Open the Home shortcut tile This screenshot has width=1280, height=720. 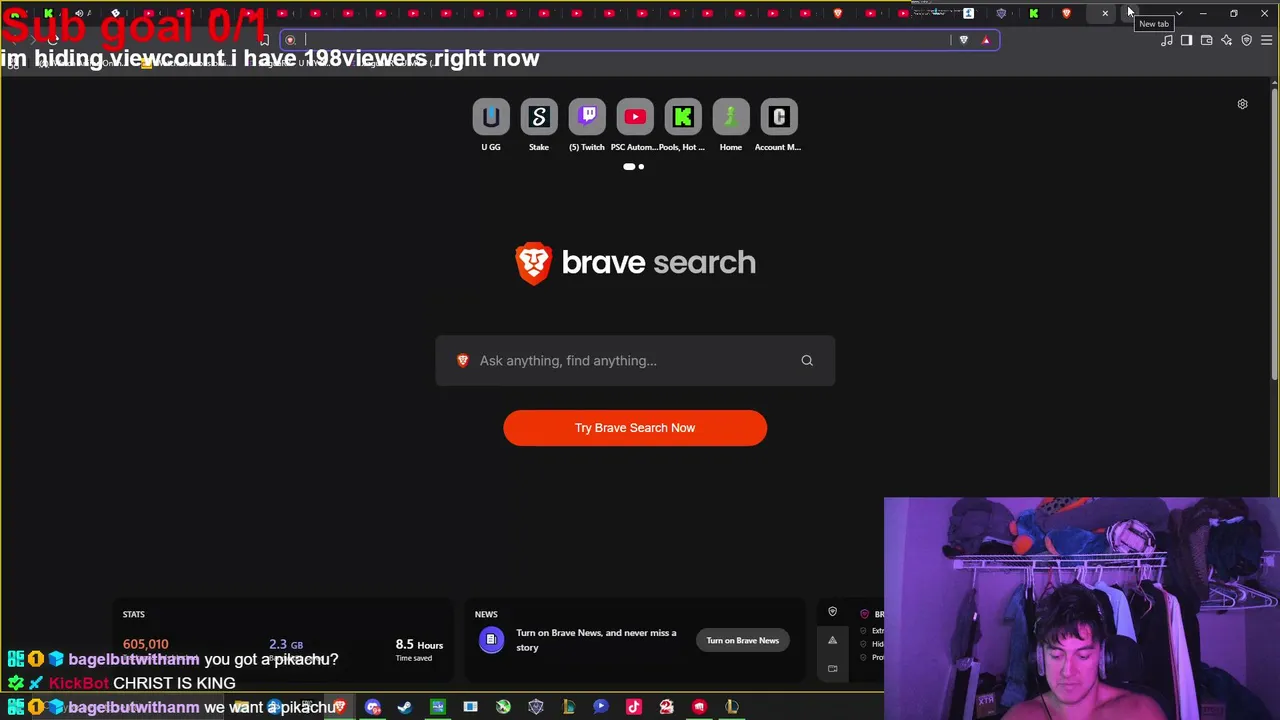tap(731, 117)
